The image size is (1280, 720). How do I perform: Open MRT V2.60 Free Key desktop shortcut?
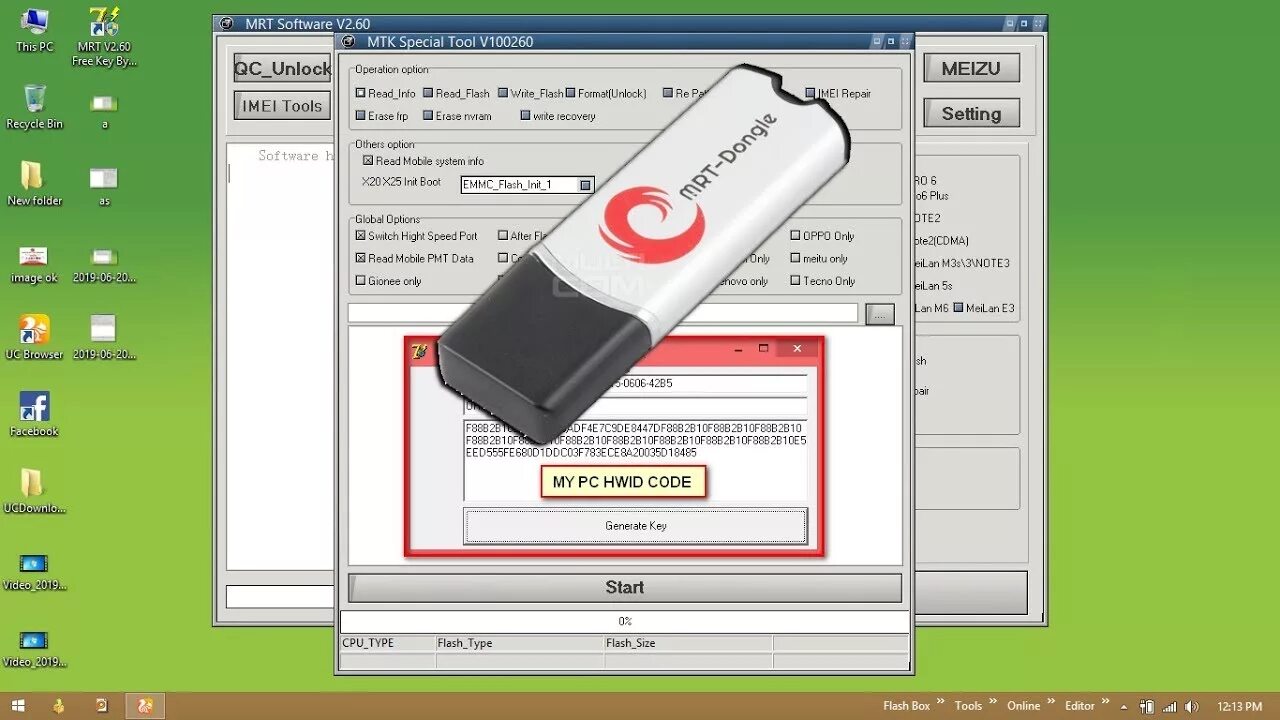[104, 36]
